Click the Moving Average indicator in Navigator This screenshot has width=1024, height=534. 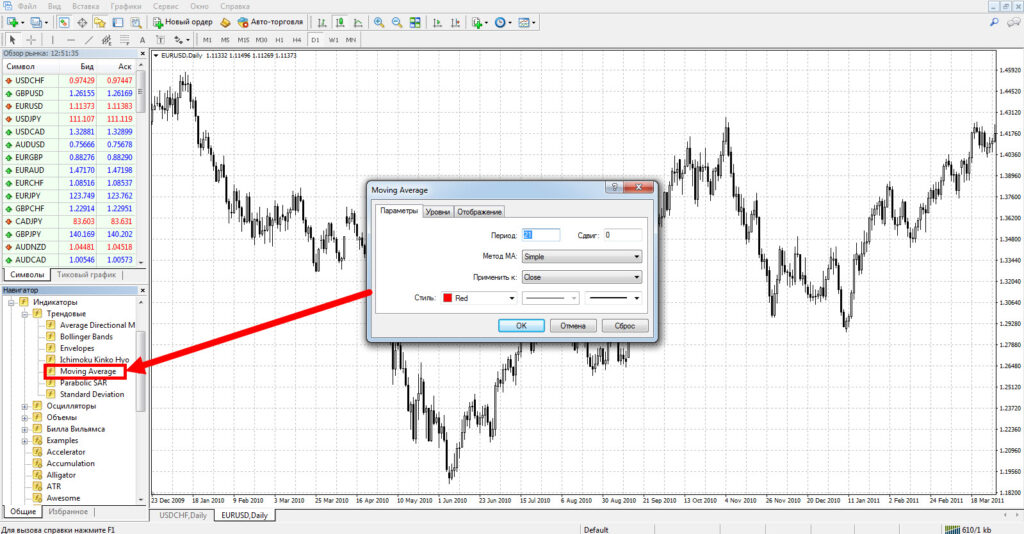pyautogui.click(x=88, y=371)
